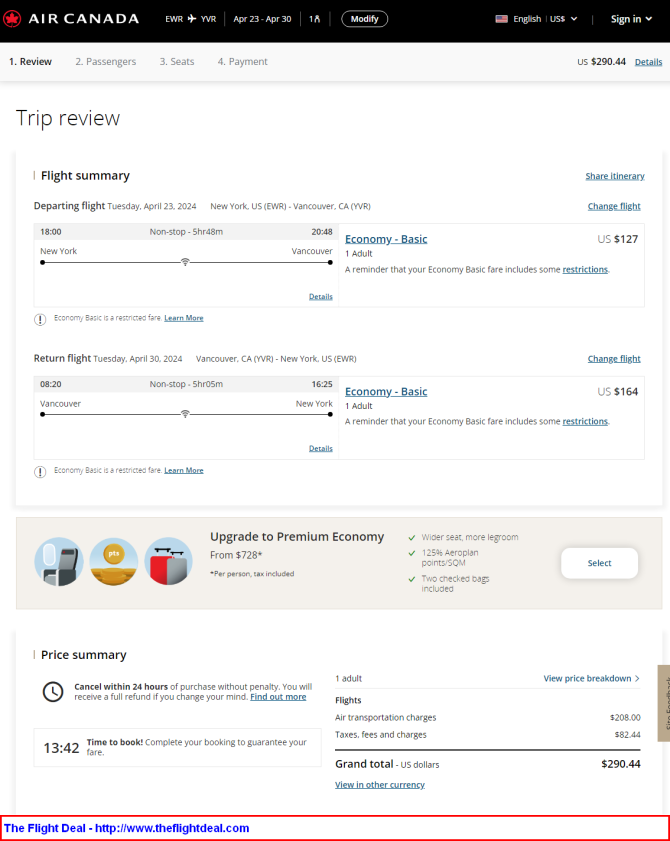Open the Site feedback side tab
This screenshot has height=841, width=670.
coord(664,703)
